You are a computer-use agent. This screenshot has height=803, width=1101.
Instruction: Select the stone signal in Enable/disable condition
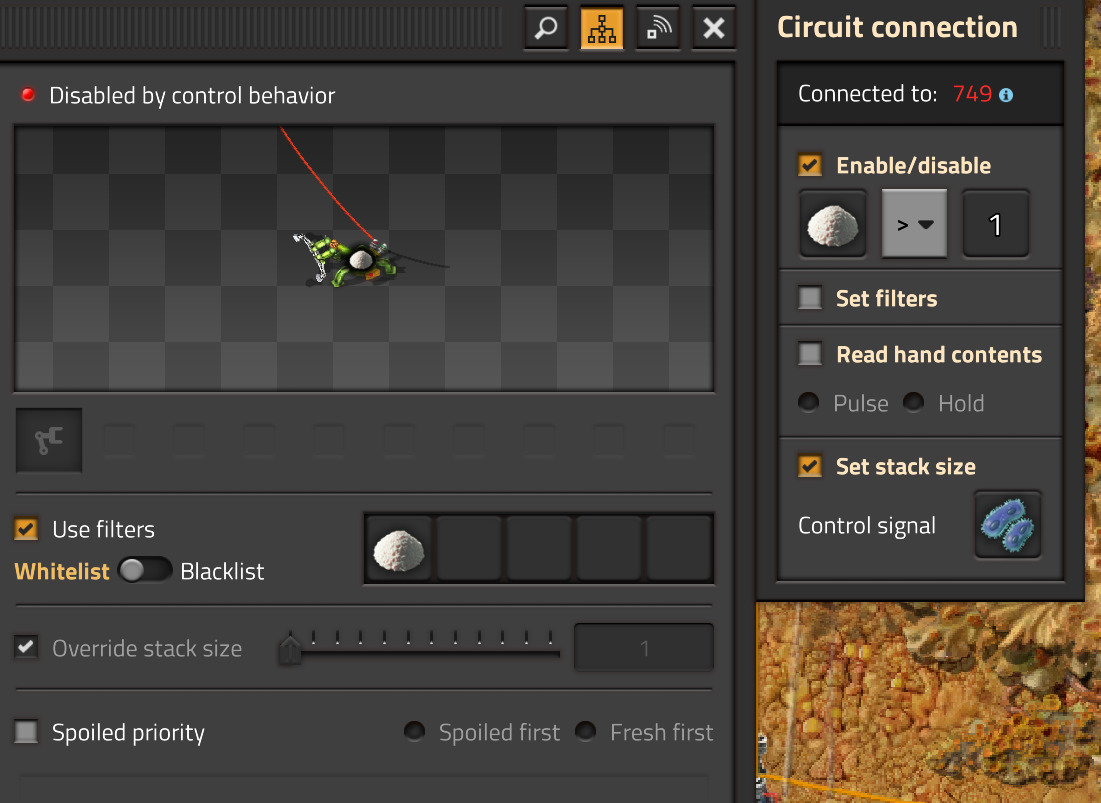point(833,224)
